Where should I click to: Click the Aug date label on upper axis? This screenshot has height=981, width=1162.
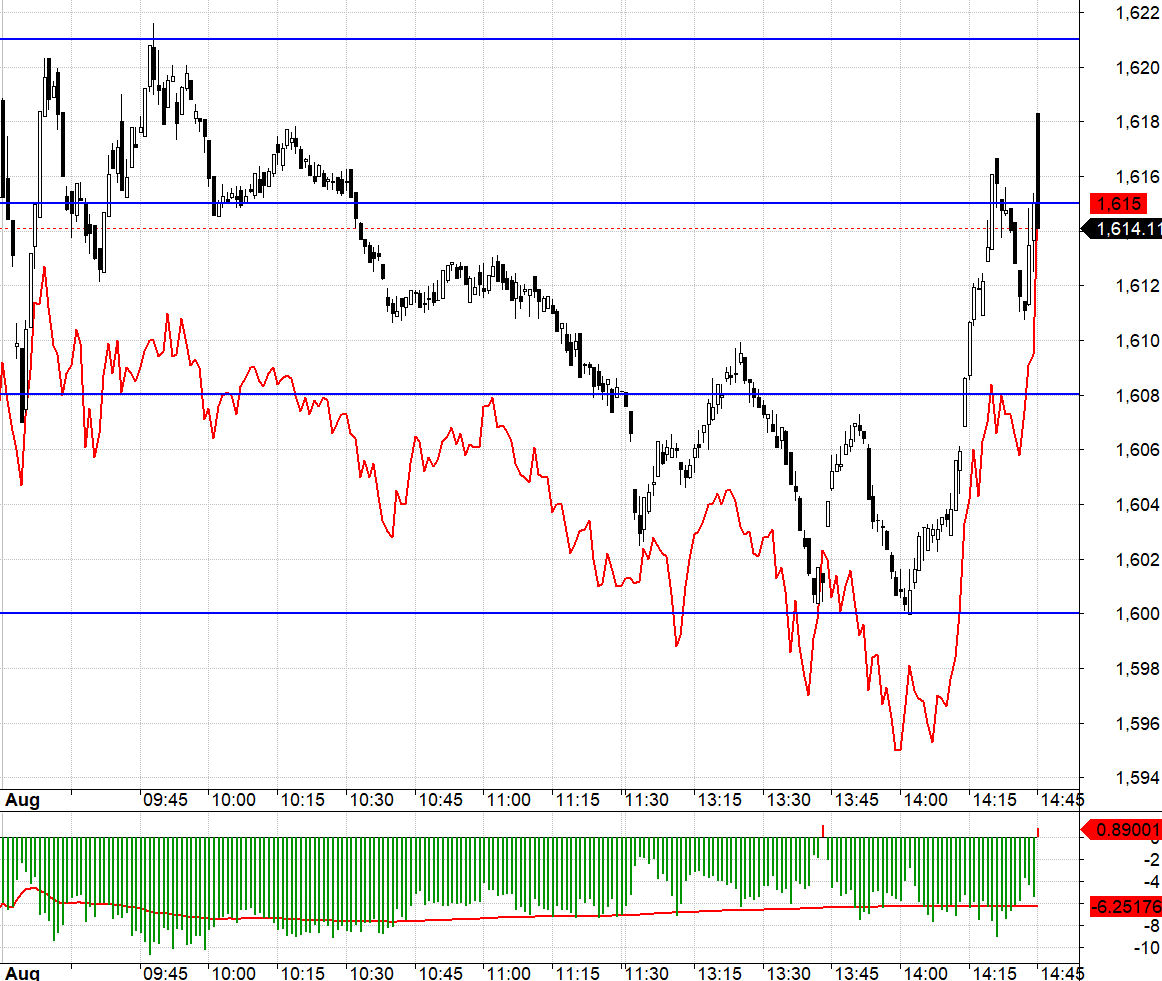click(x=22, y=800)
